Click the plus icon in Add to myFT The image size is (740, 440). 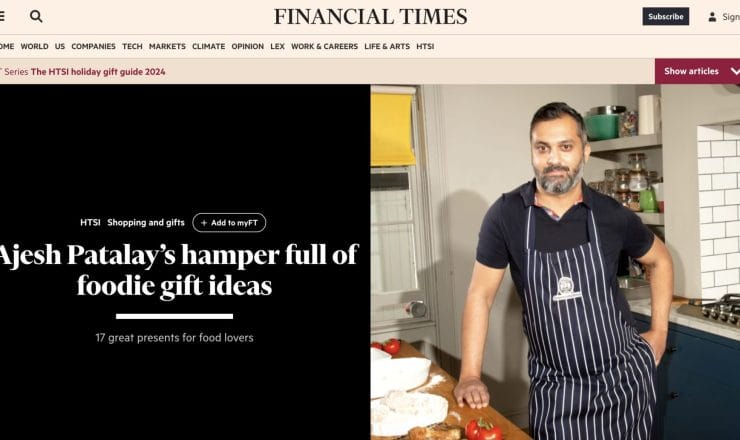point(204,223)
